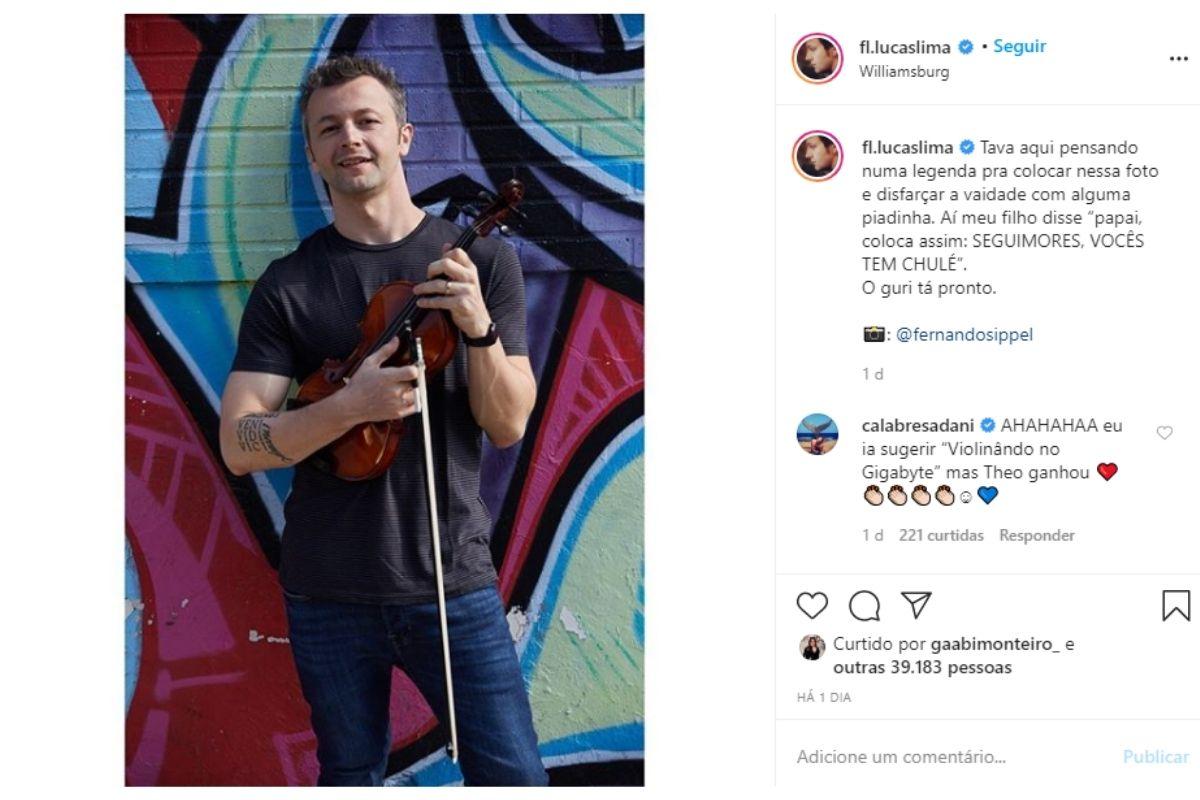View gaabimonteiro_ small liker avatar
The height and width of the screenshot is (800, 1200).
point(811,647)
